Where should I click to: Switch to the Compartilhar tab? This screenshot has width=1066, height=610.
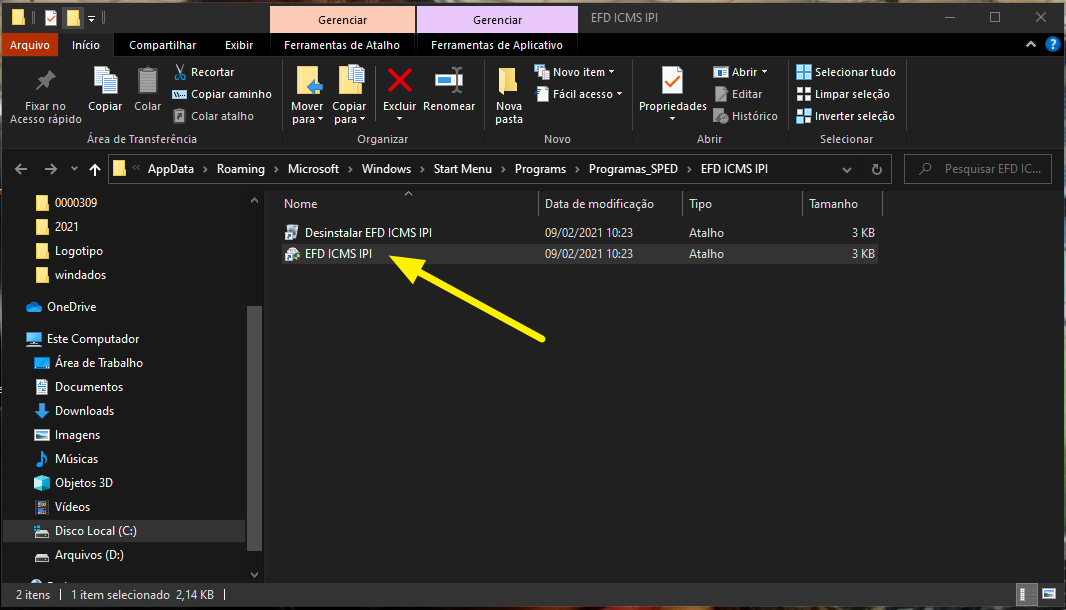(x=162, y=45)
